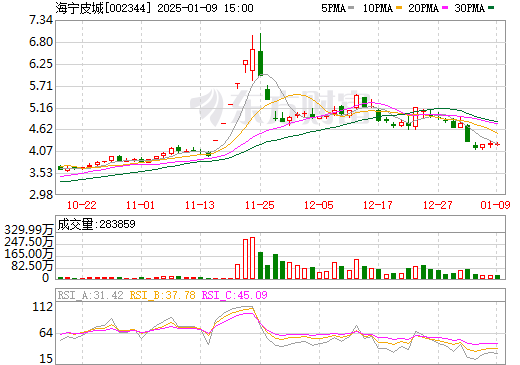This screenshot has width=520, height=365.
Task: Select the 12-05 date label
Action: [319, 205]
